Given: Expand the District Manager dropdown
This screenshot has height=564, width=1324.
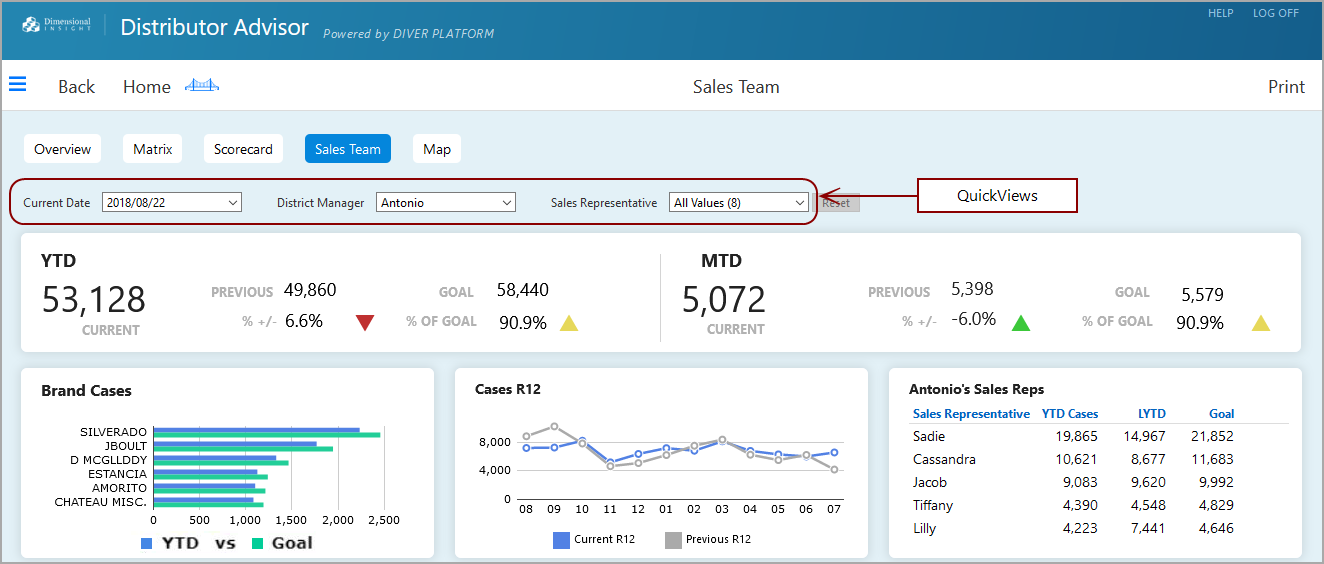Looking at the screenshot, I should coord(446,202).
